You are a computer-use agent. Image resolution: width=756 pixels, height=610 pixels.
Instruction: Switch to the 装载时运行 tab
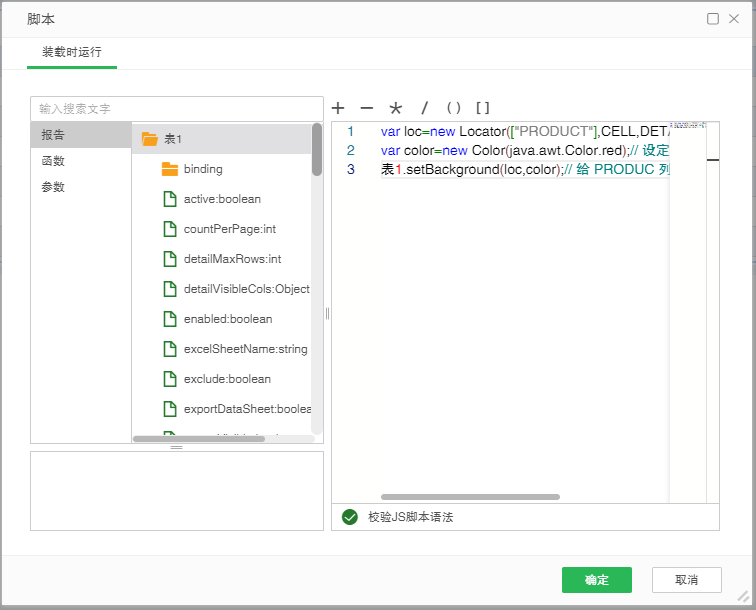pos(71,52)
